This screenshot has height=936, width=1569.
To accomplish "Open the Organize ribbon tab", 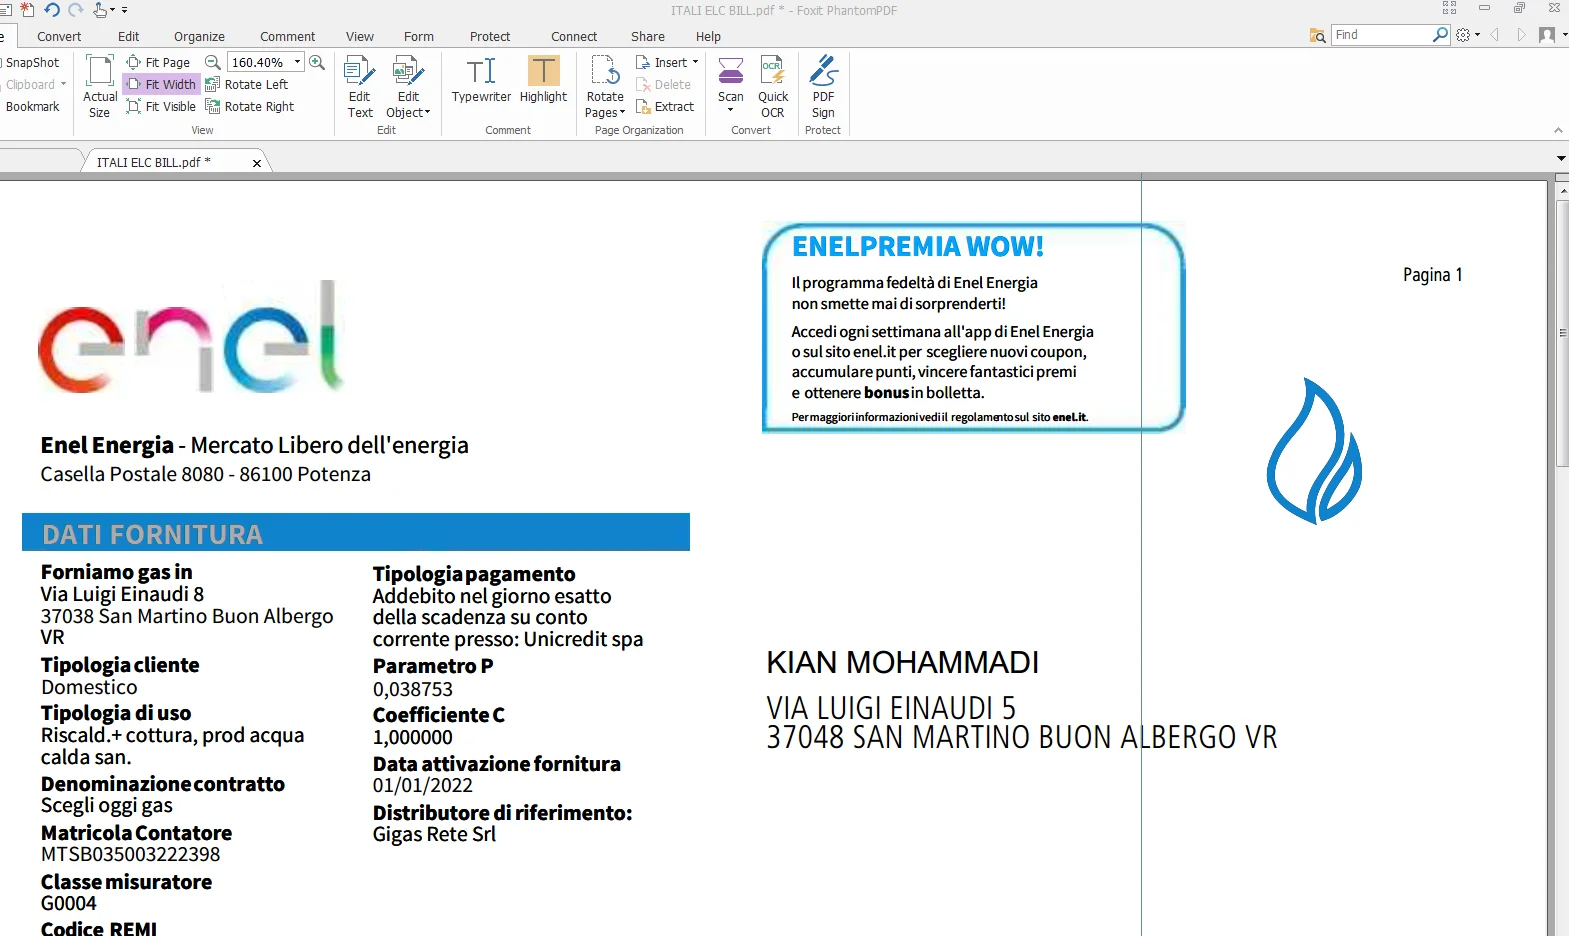I will (x=199, y=37).
